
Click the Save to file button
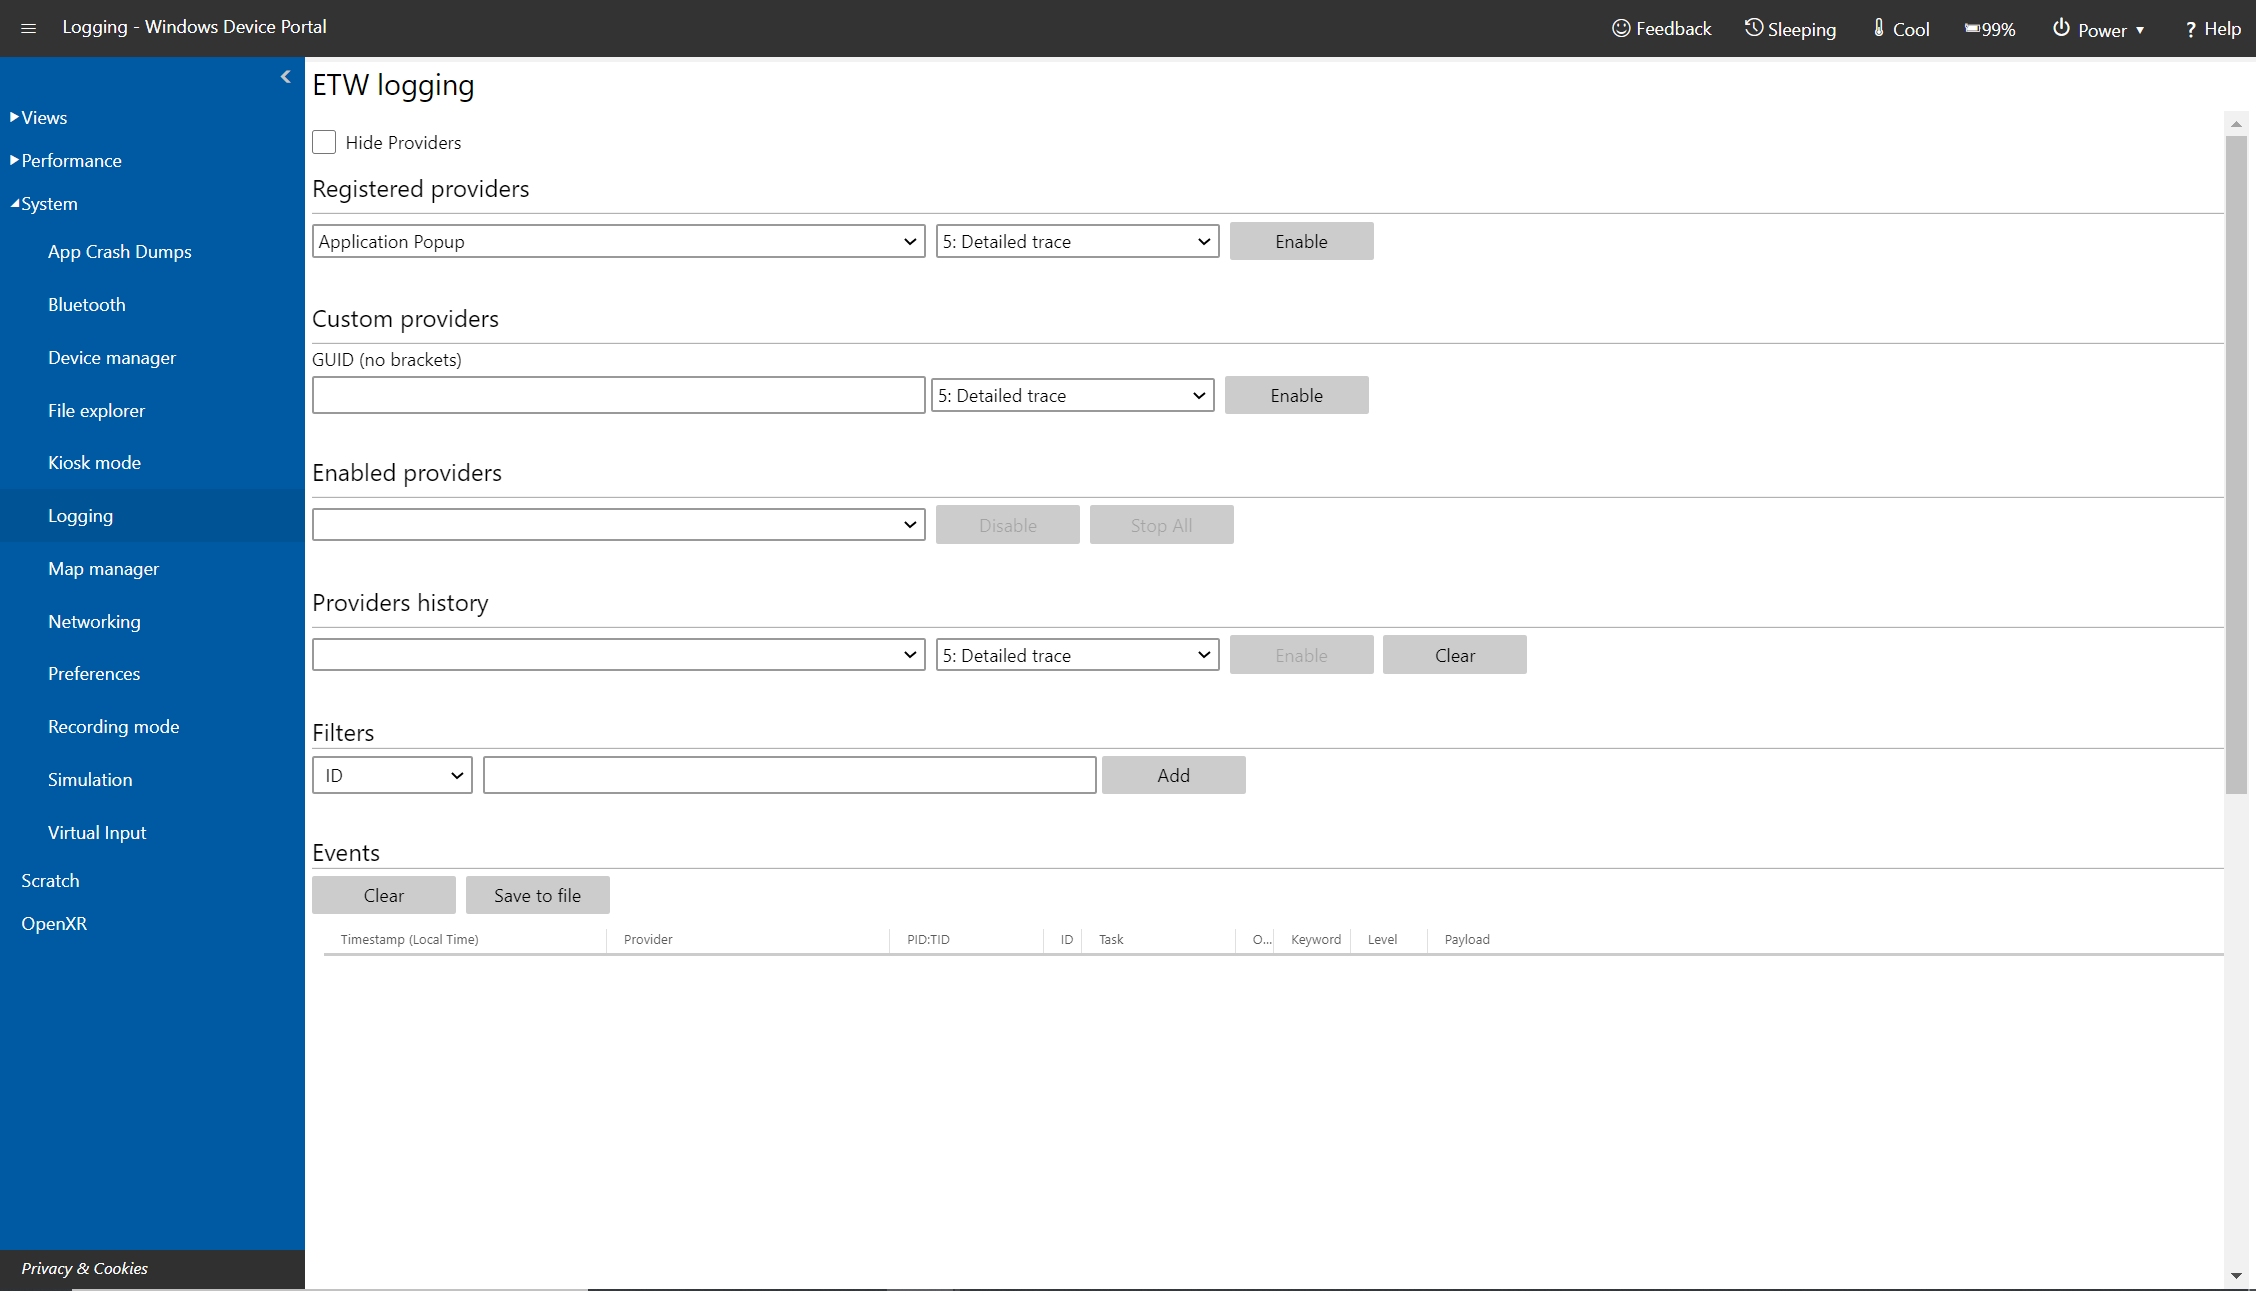click(x=536, y=894)
